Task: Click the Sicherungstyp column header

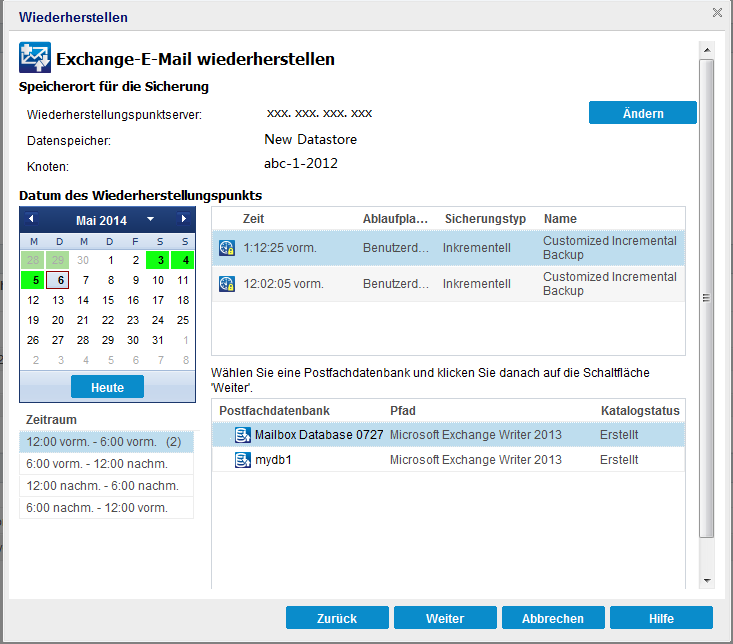Action: [x=485, y=219]
